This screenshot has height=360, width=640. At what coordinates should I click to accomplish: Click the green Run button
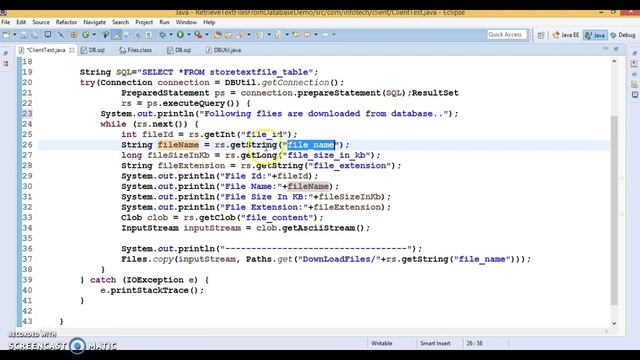tap(180, 35)
